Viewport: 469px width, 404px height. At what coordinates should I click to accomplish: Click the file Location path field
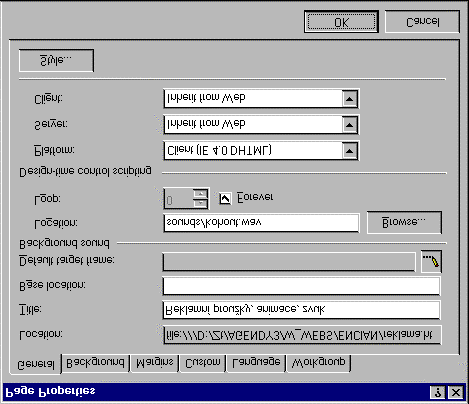(302, 335)
